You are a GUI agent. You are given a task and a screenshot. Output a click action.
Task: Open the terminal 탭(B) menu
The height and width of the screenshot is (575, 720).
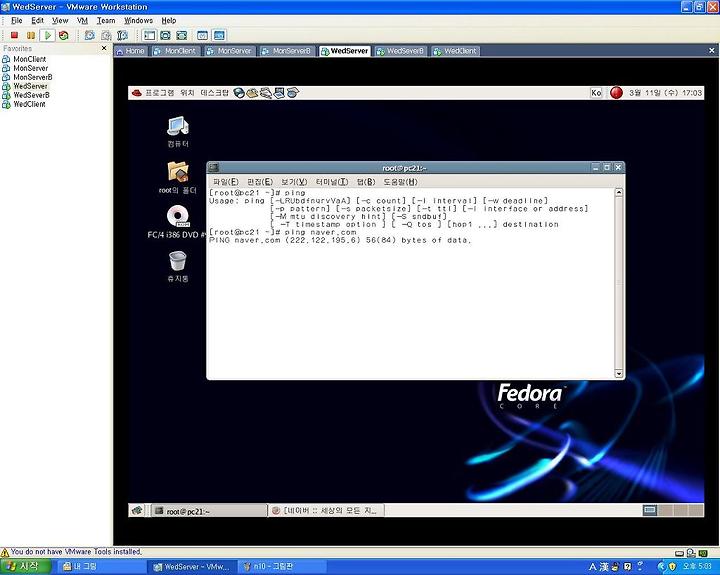366,182
